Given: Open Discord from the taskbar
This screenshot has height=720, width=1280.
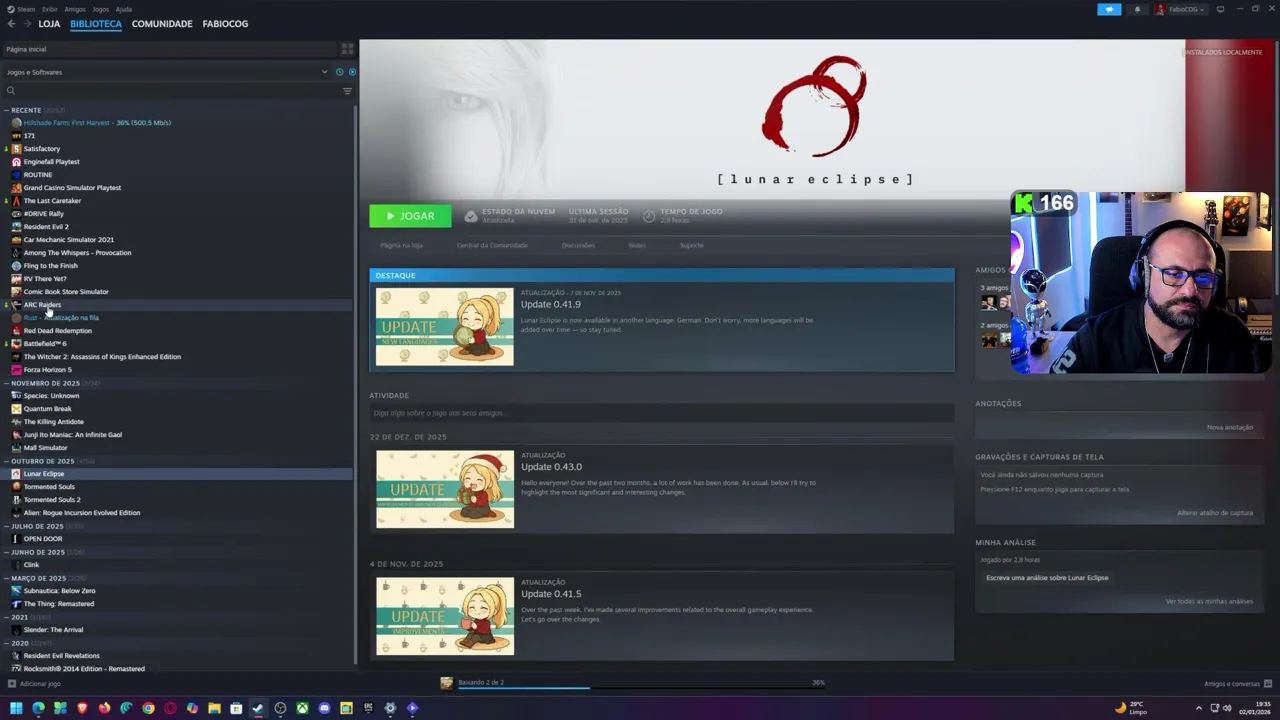Looking at the screenshot, I should tap(324, 708).
